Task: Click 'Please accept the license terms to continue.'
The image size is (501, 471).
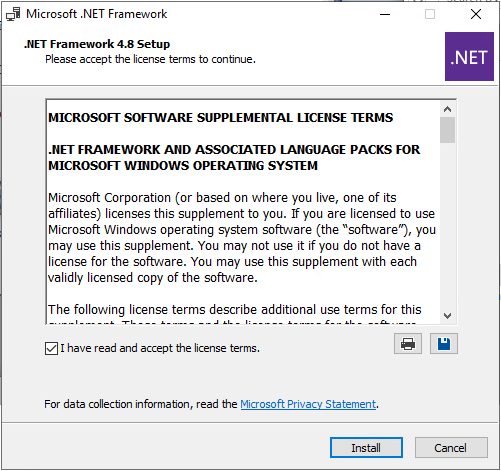Action: pos(150,59)
